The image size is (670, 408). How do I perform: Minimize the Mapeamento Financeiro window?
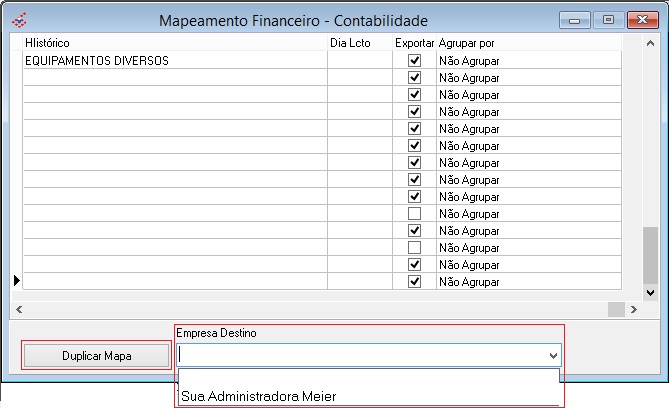pos(575,20)
